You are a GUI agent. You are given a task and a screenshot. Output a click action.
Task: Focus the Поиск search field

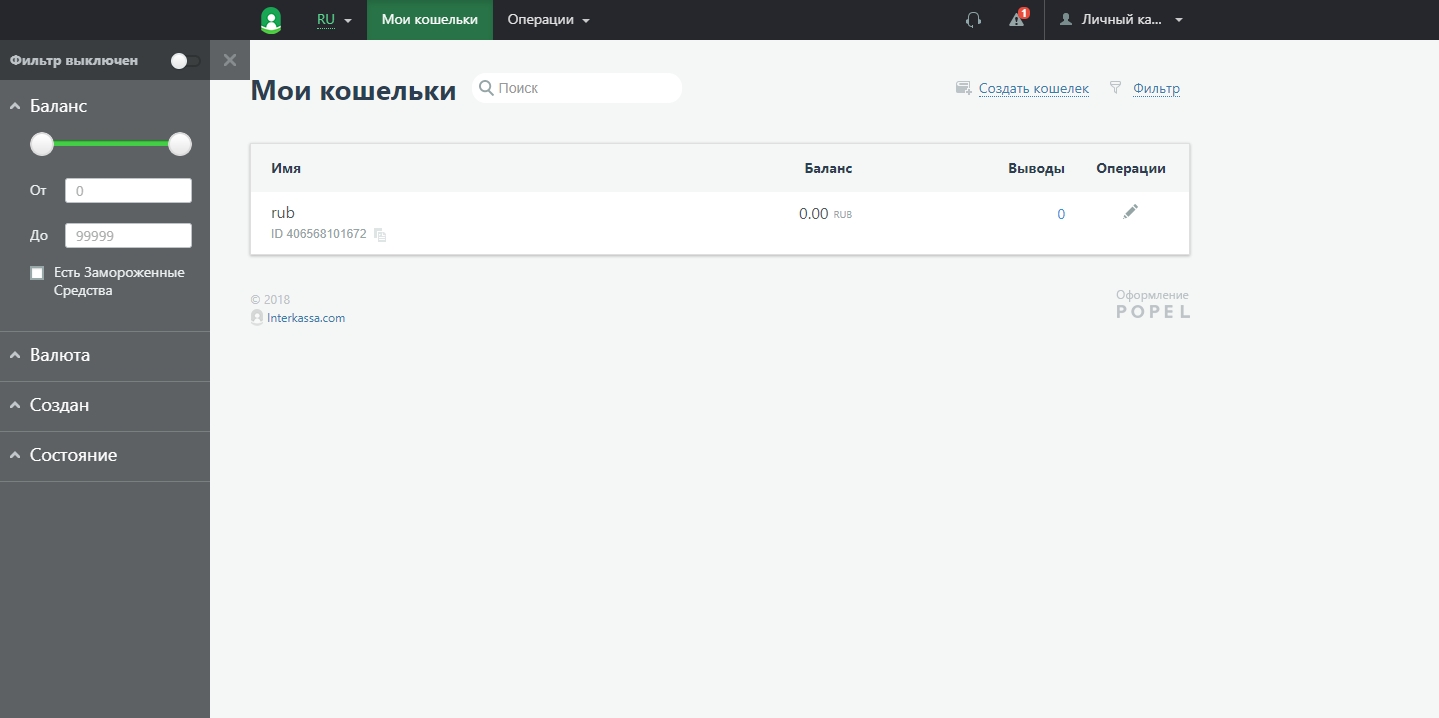click(577, 88)
